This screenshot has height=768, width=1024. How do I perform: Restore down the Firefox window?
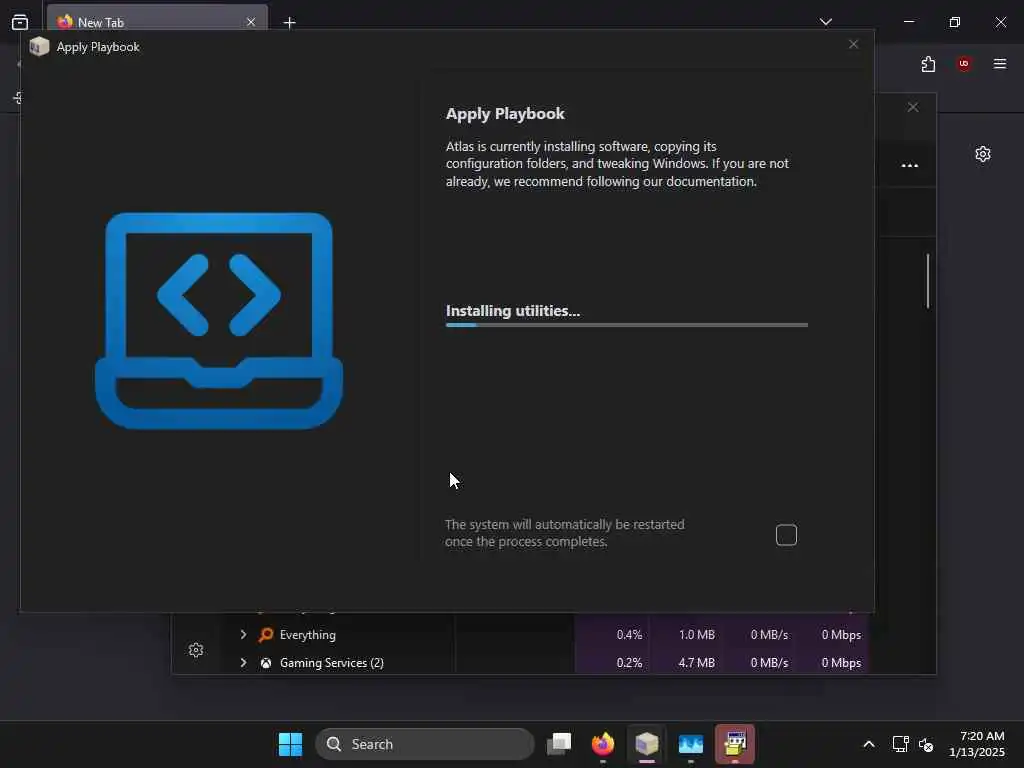pos(955,22)
